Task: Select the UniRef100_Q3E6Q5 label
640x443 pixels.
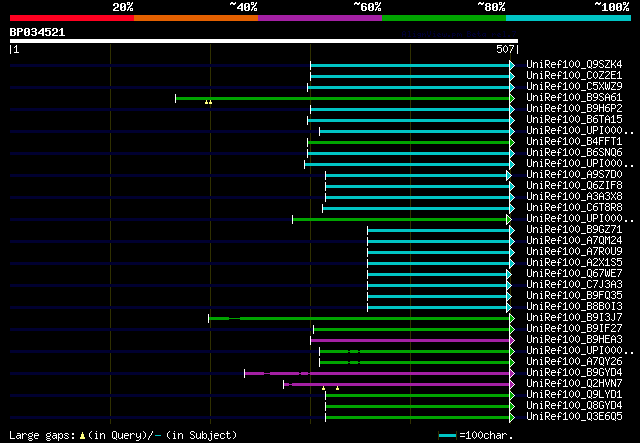Action: pos(574,417)
